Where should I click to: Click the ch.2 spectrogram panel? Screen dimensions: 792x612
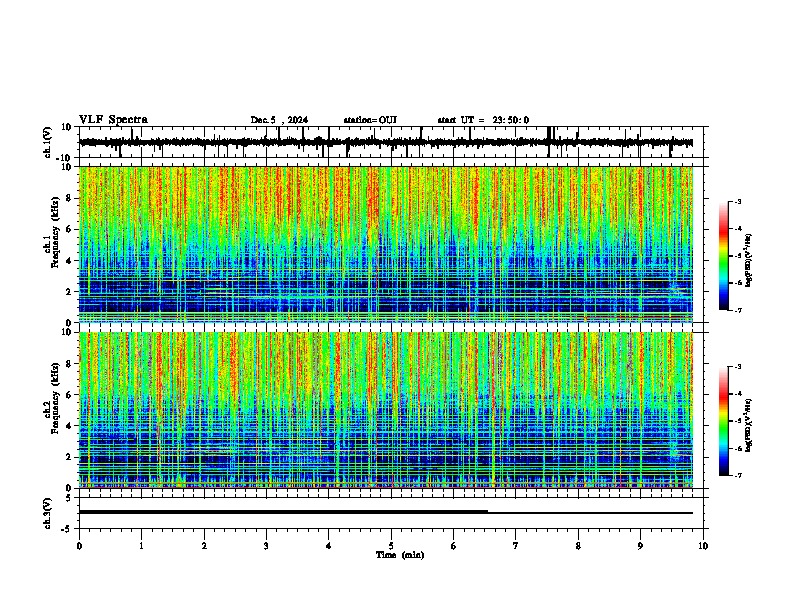tap(386, 410)
